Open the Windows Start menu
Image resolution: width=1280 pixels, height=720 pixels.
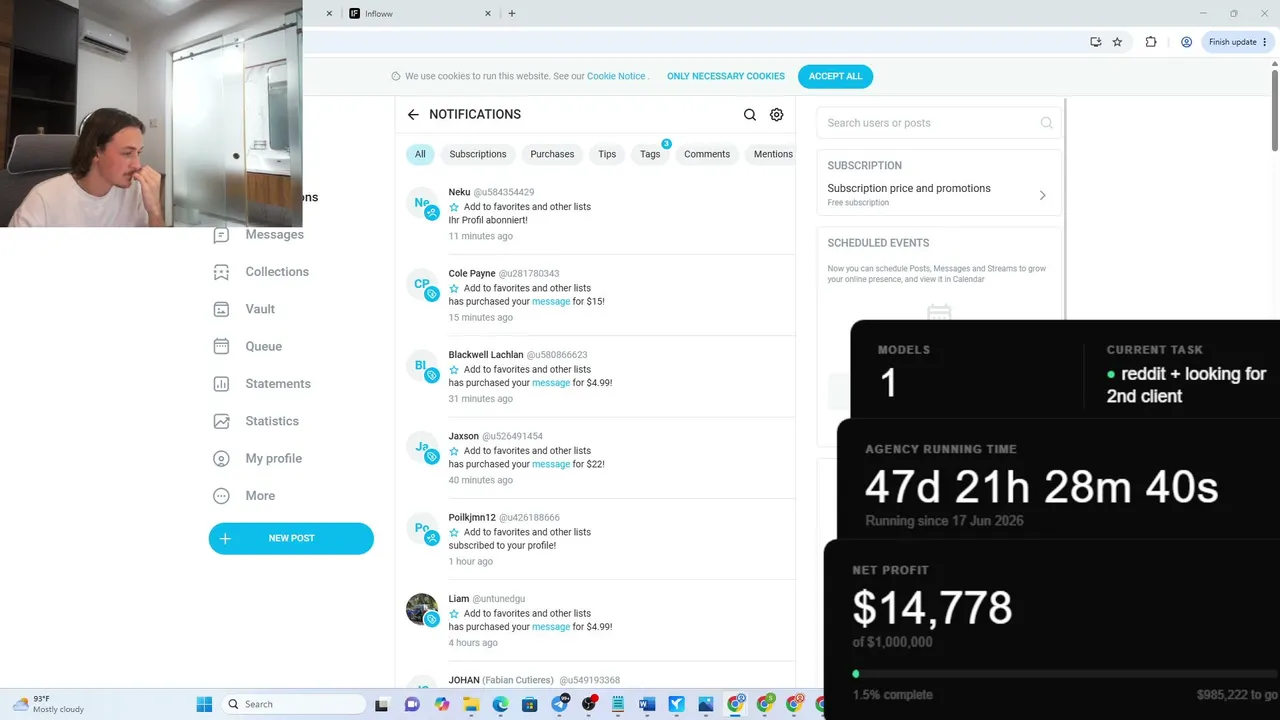tap(204, 704)
